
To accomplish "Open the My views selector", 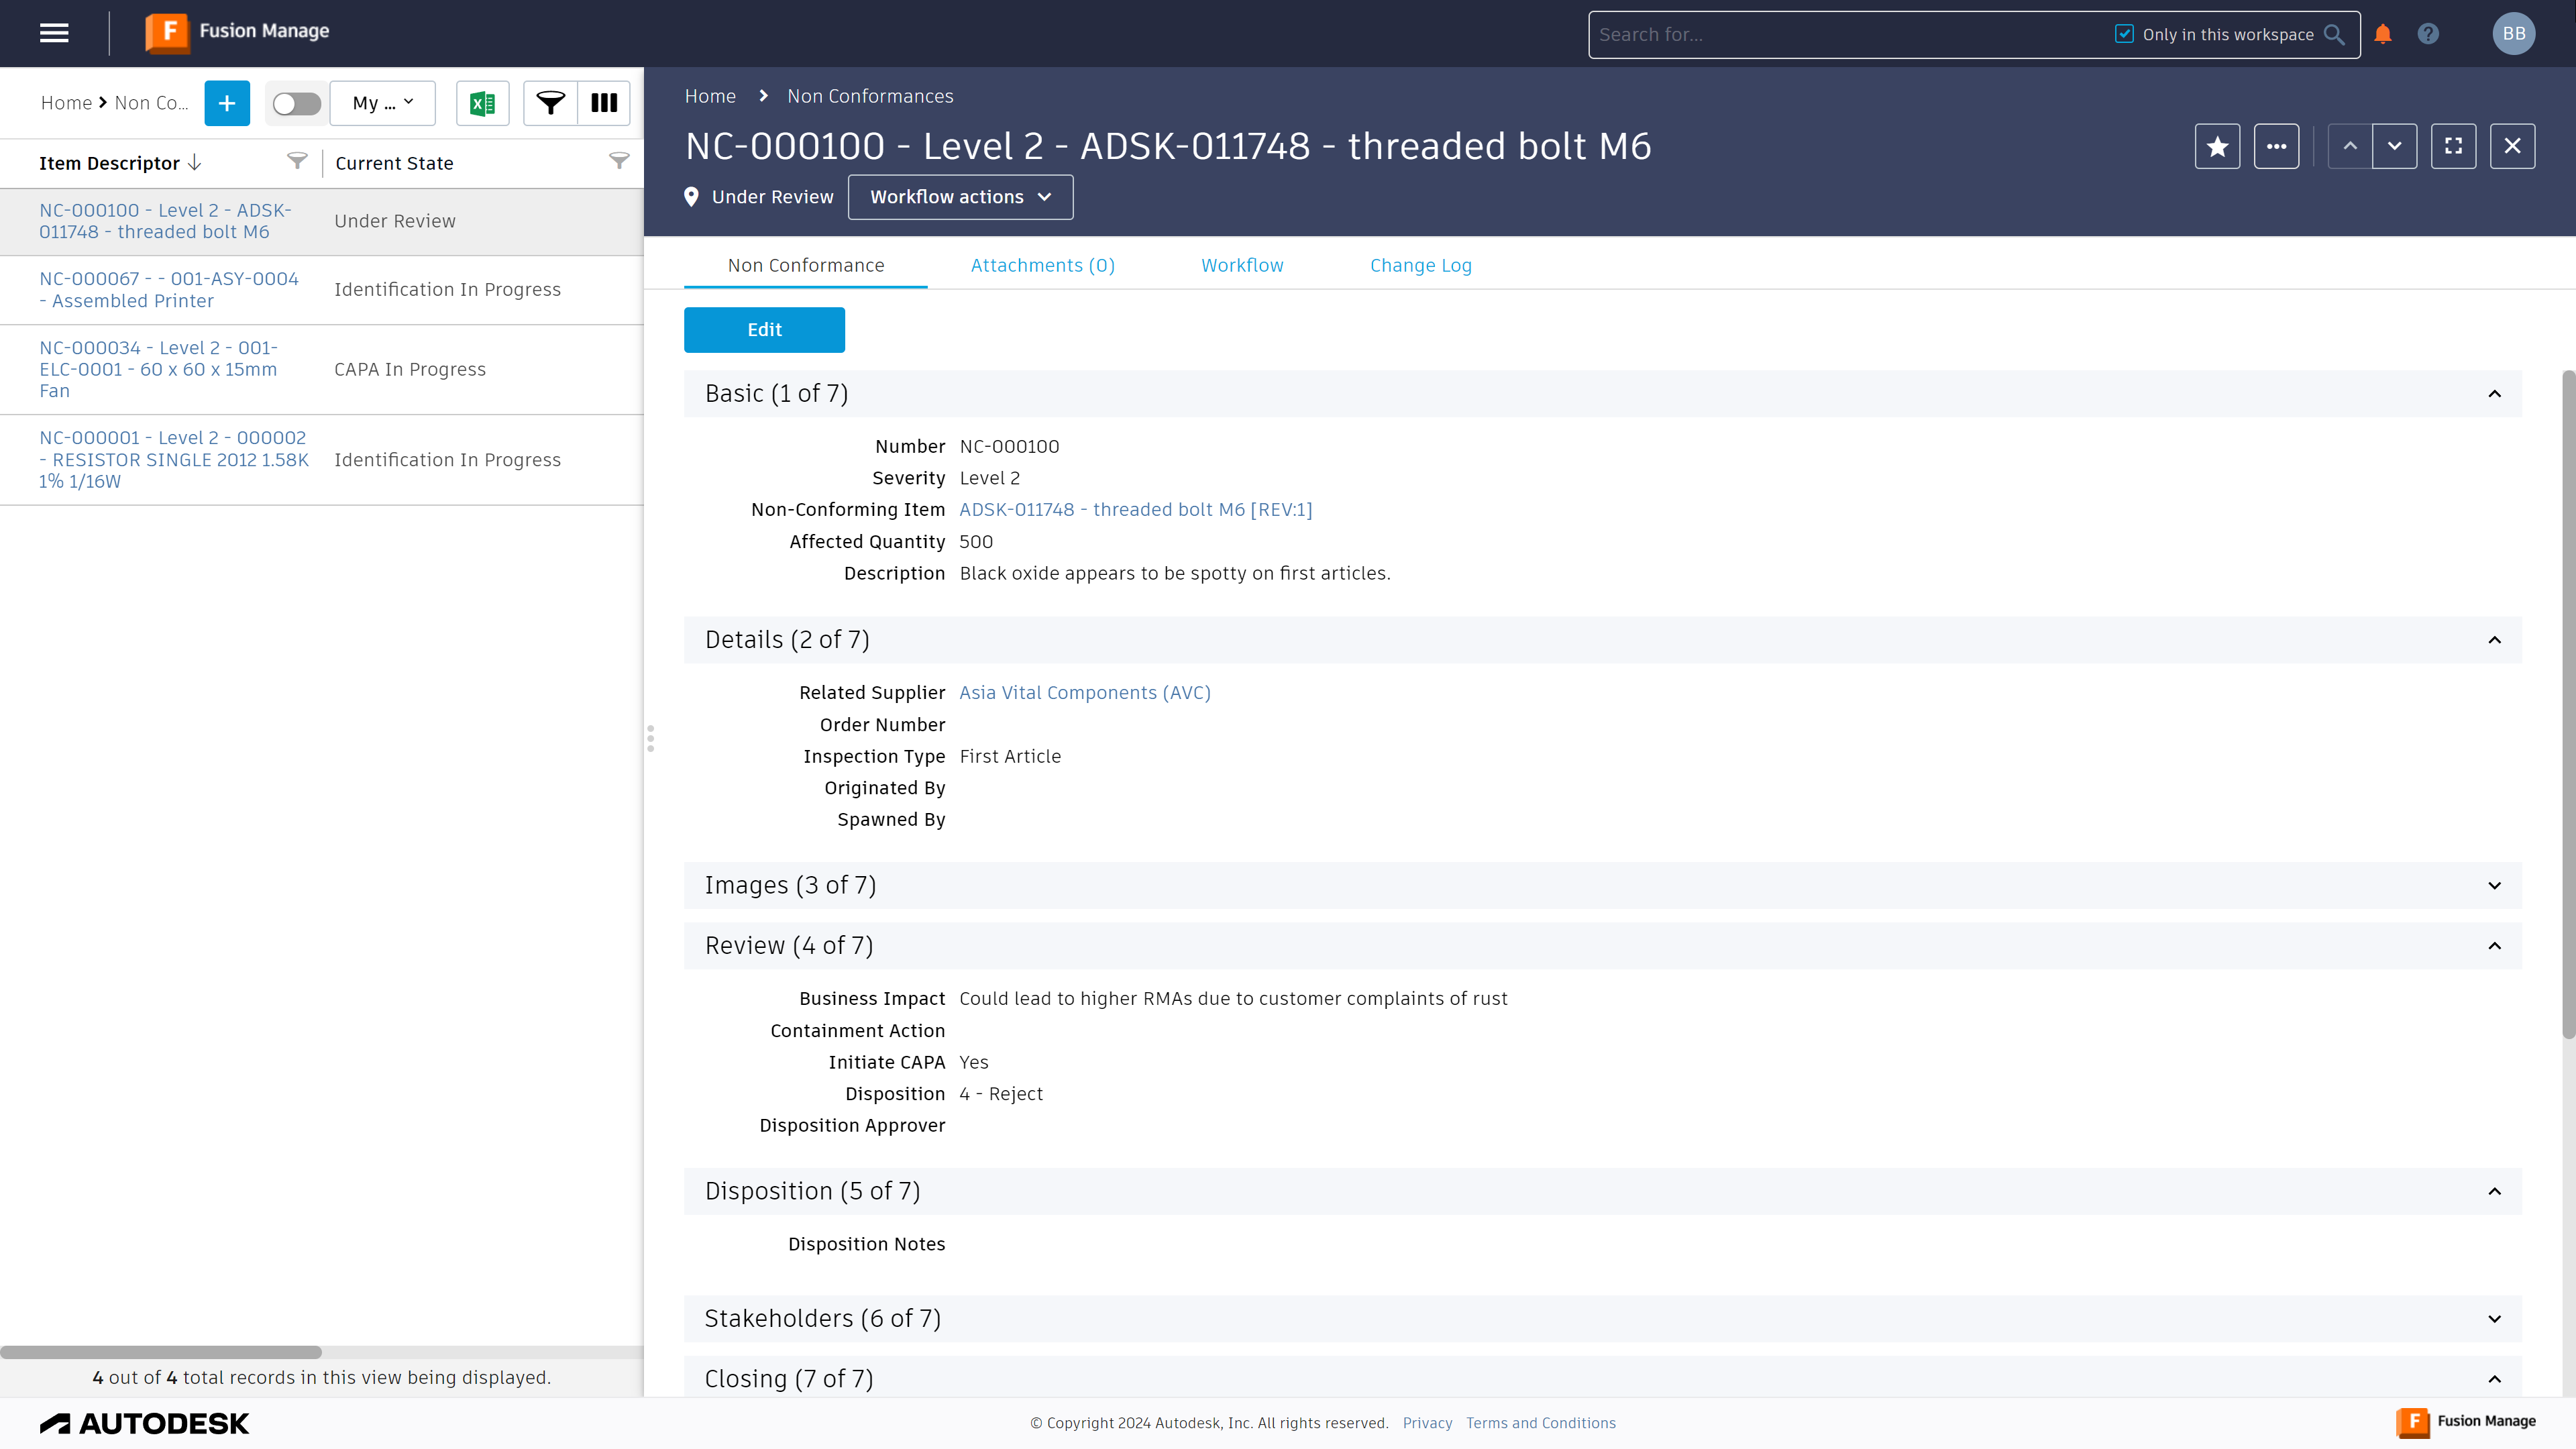I will 381,103.
